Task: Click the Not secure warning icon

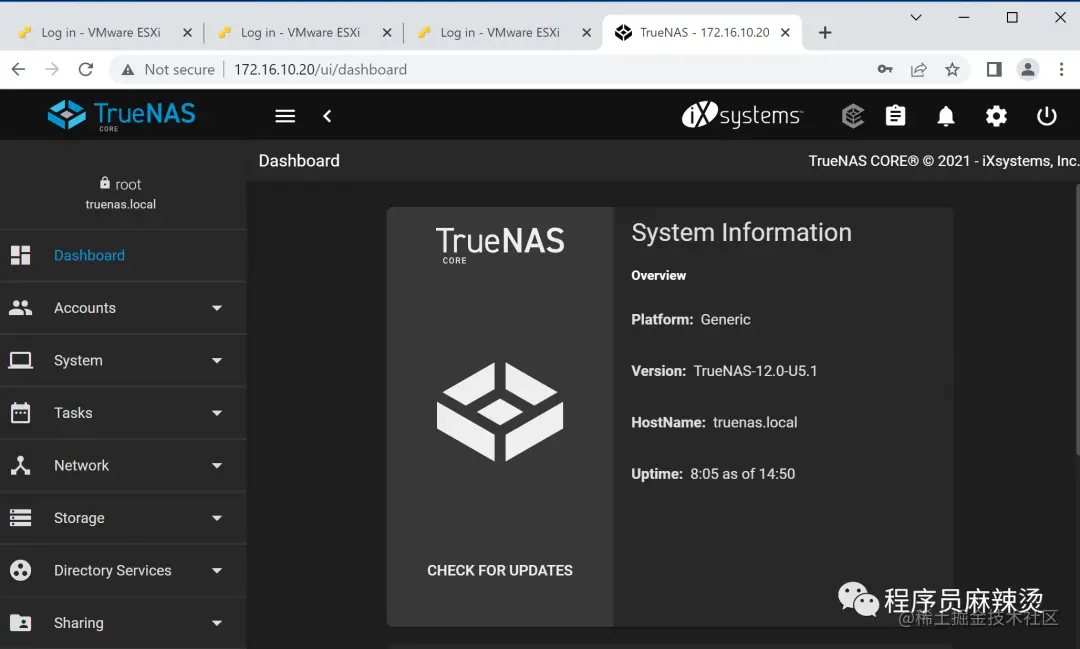Action: point(127,70)
